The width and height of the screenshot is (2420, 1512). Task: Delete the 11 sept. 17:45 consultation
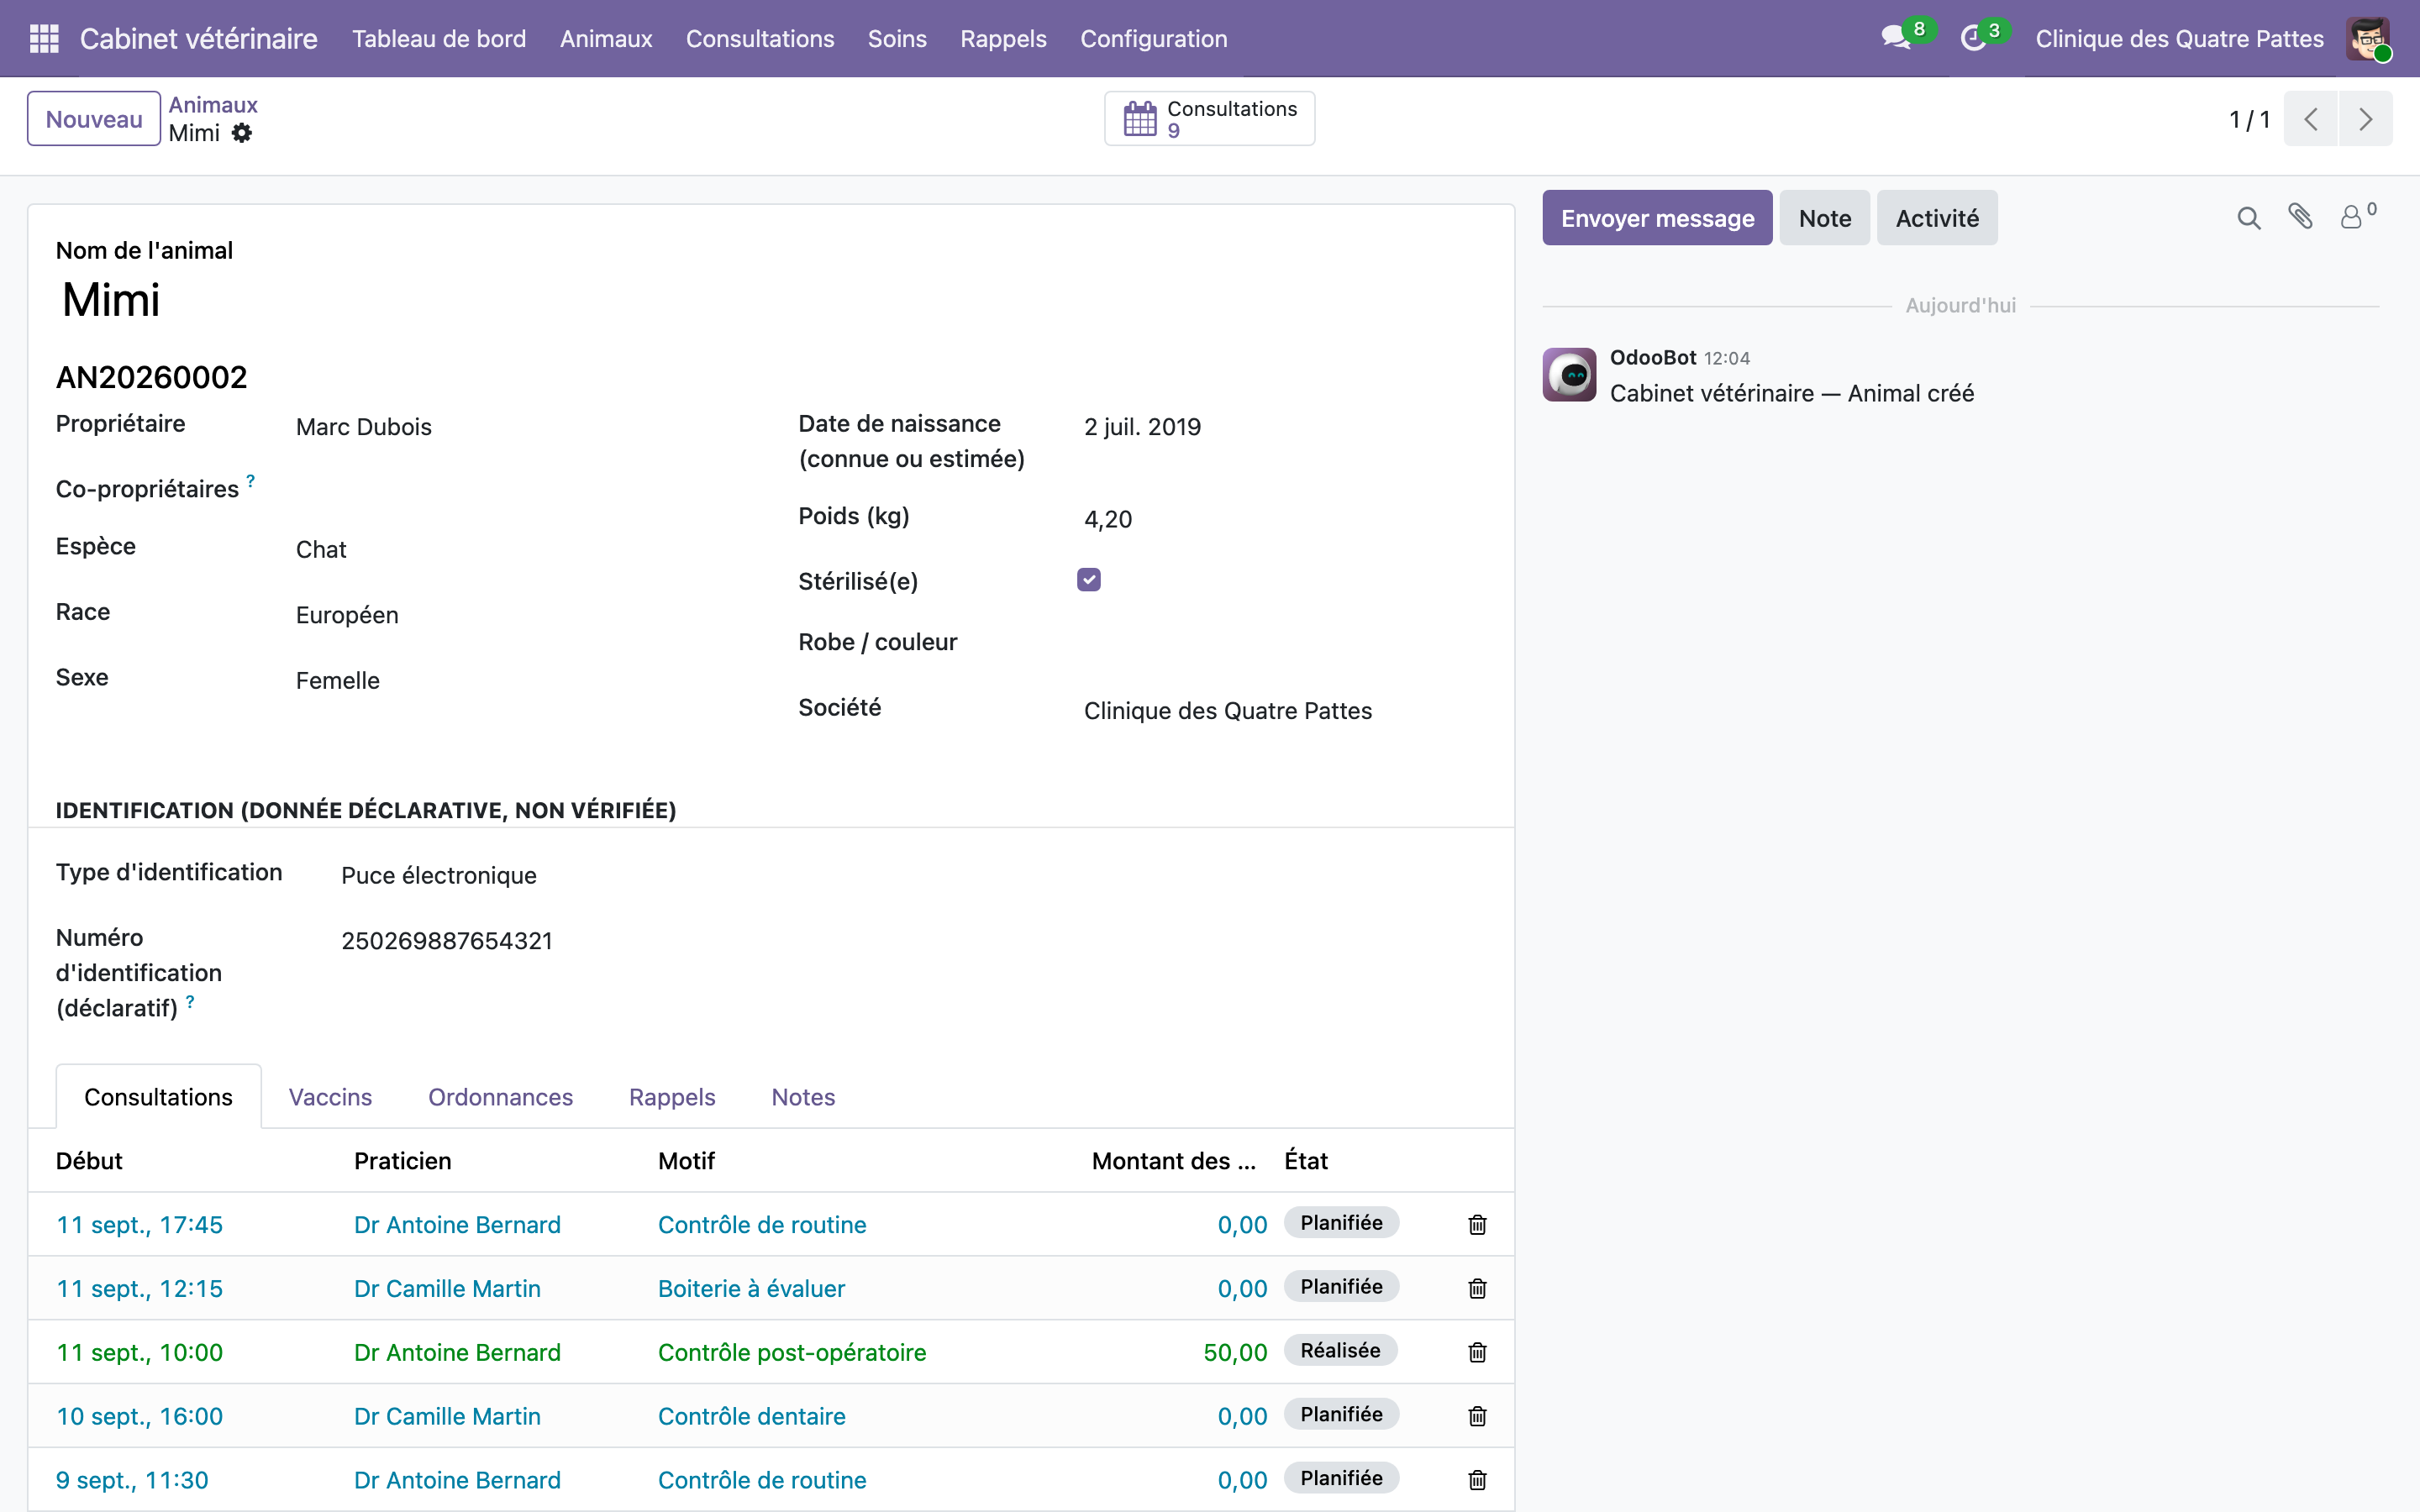[x=1477, y=1225]
